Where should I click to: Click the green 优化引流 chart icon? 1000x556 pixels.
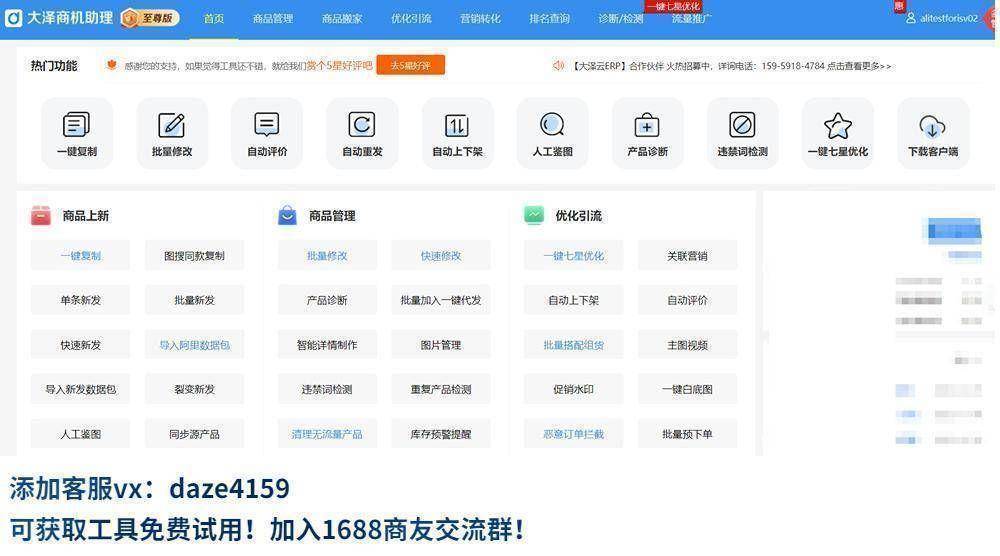[534, 216]
